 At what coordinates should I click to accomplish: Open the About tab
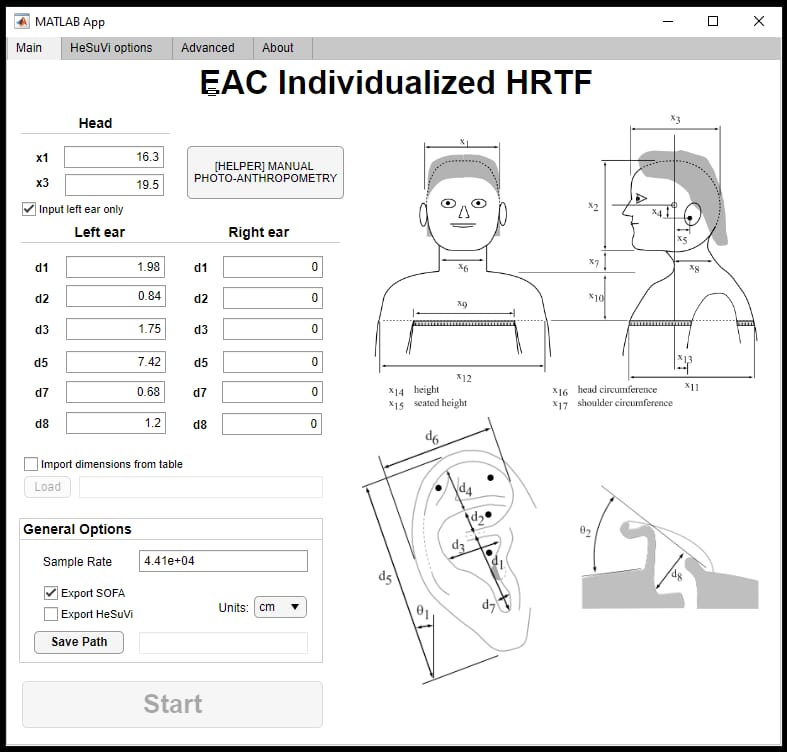tap(278, 48)
